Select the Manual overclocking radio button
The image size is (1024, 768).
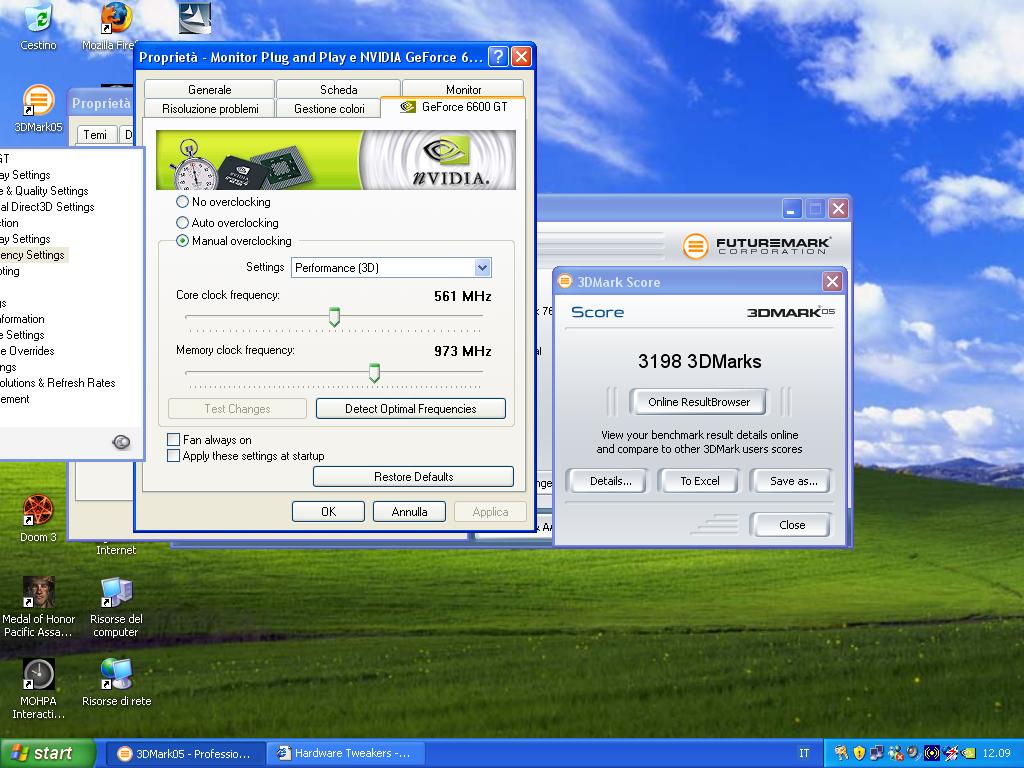[x=182, y=241]
